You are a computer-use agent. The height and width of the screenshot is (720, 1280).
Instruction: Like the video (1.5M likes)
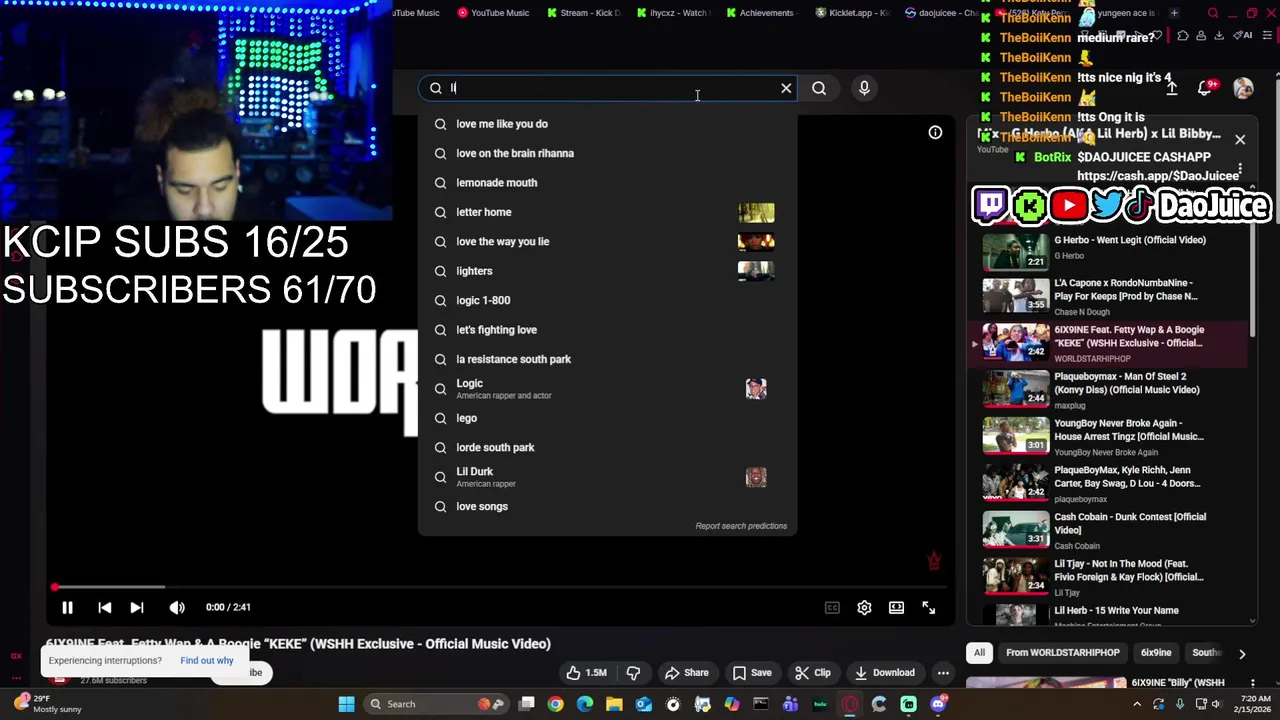(586, 673)
